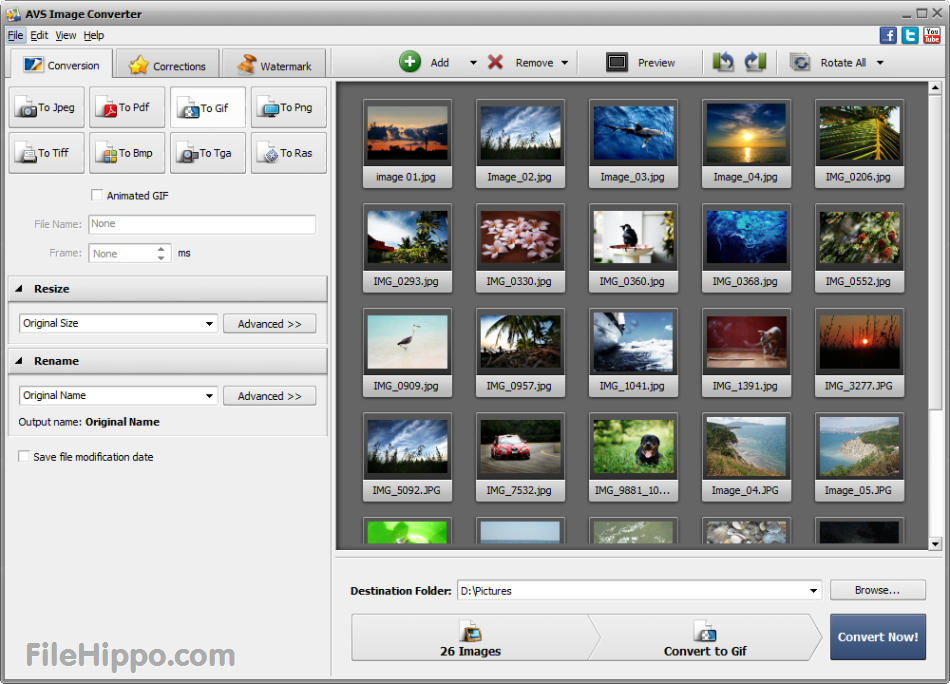The height and width of the screenshot is (684, 950).
Task: Choose the To Tga conversion format
Action: click(207, 152)
